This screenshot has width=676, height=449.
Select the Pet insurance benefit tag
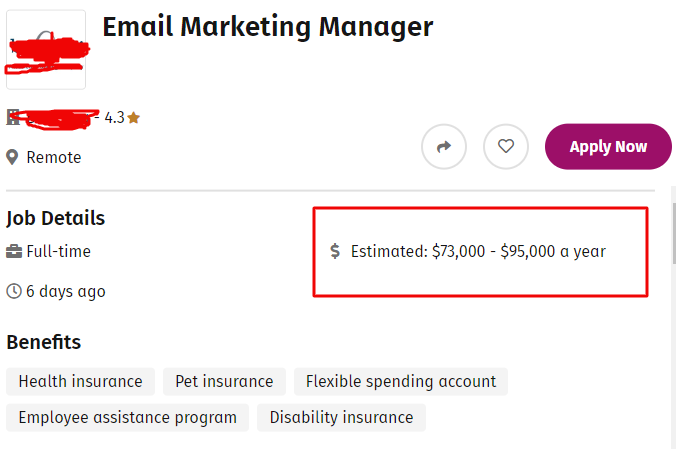click(224, 381)
